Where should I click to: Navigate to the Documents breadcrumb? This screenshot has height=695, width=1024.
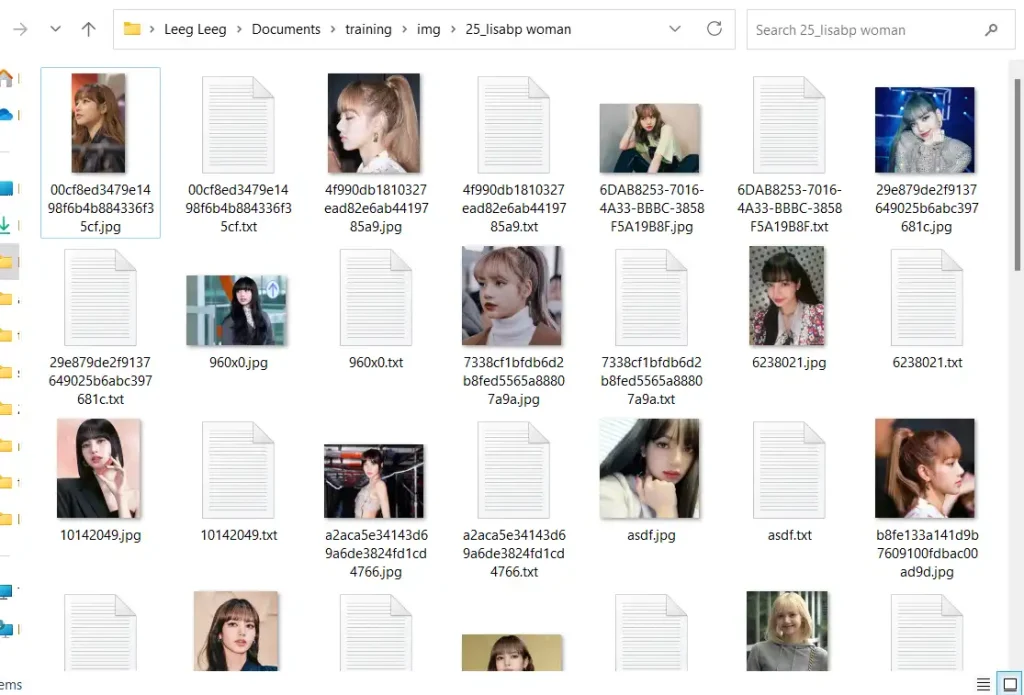click(286, 29)
